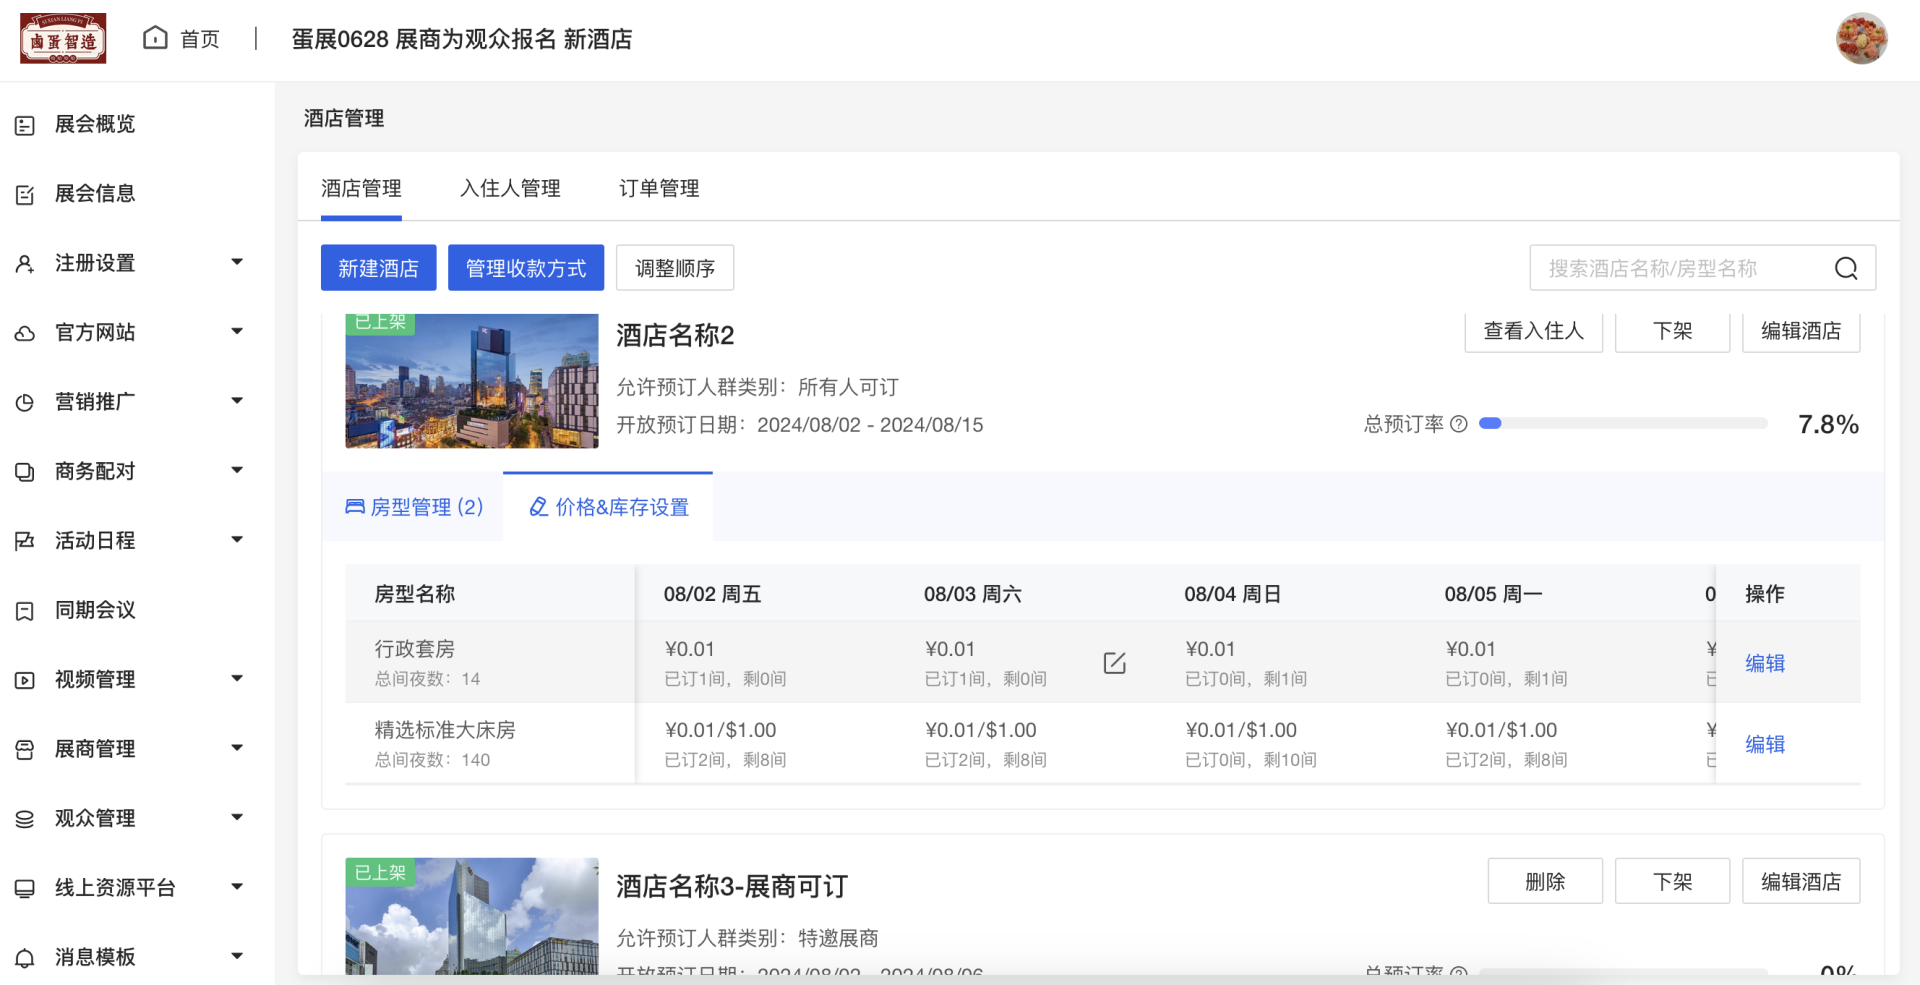This screenshot has width=1920, height=985.
Task: Click the 营销推广 pie chart icon
Action: click(25, 402)
